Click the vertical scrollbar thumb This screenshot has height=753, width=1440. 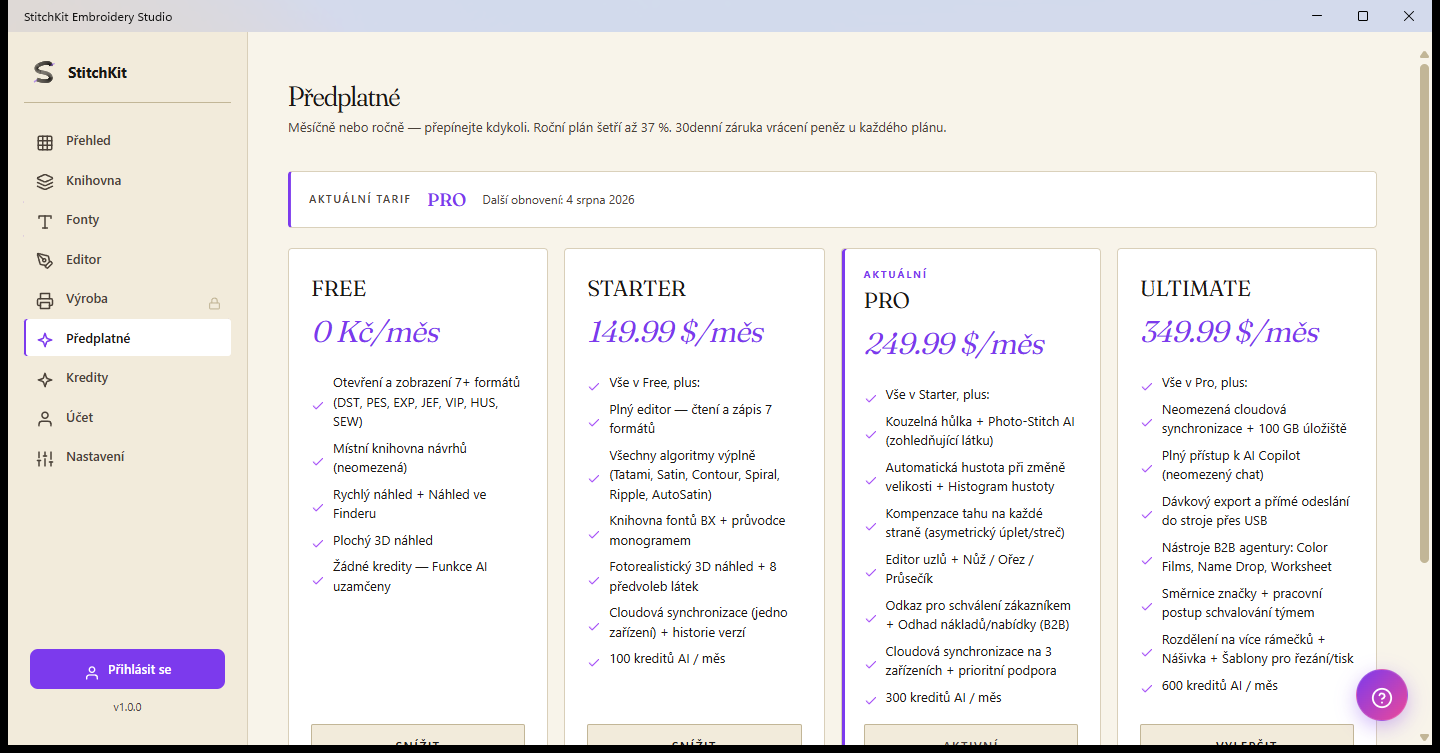pos(1425,312)
